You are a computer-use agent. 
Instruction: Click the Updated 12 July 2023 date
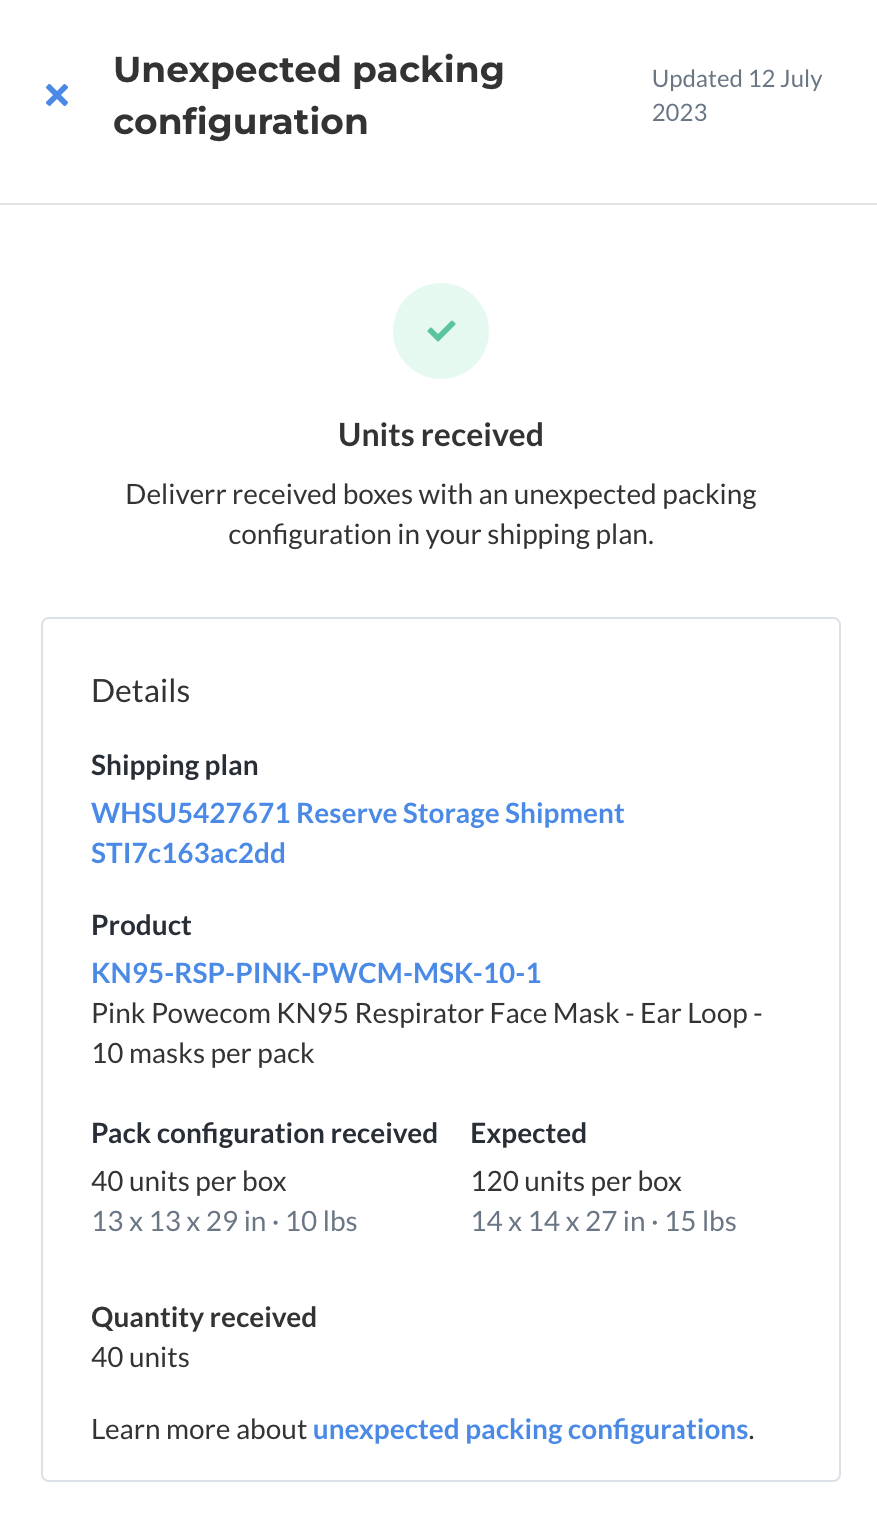coord(737,95)
